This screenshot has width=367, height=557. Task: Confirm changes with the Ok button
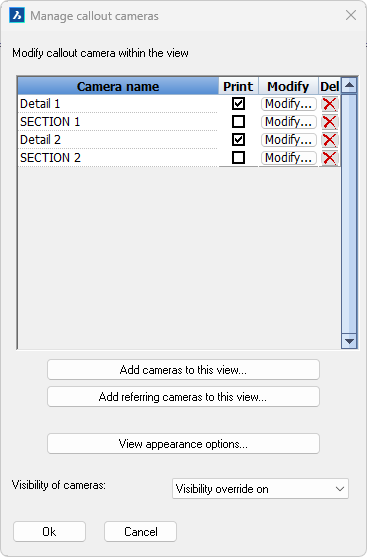click(49, 531)
